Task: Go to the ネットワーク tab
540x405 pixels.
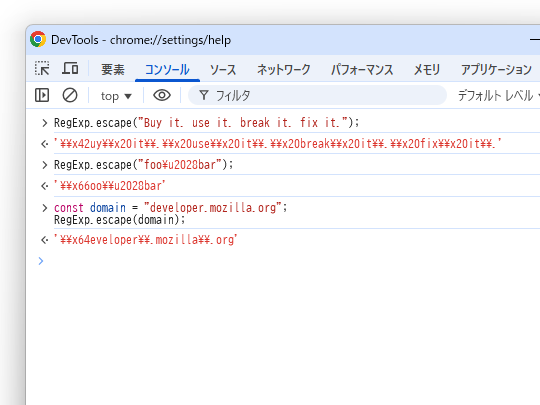Action: point(284,70)
